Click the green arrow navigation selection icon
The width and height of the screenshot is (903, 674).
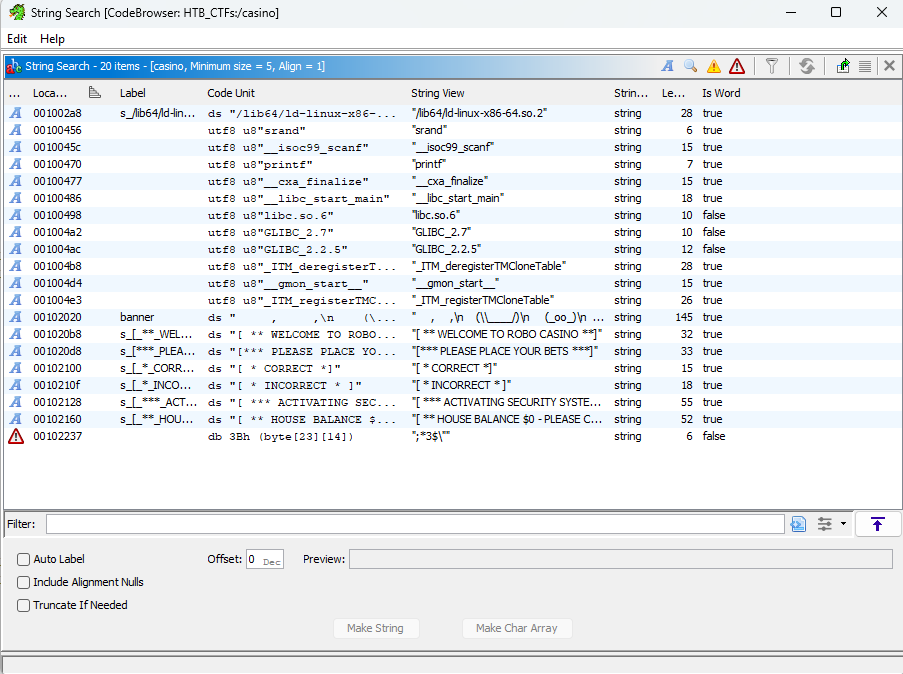[x=843, y=66]
